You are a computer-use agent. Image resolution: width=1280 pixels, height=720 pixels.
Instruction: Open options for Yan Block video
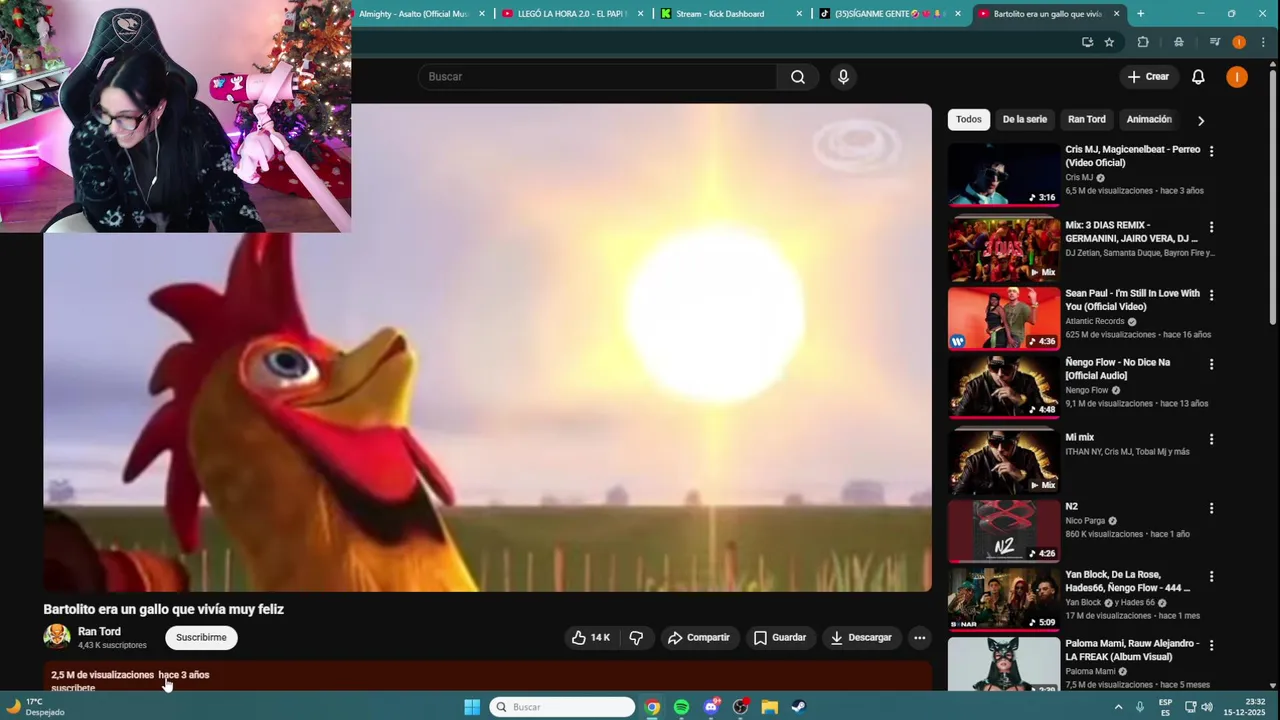[1211, 576]
